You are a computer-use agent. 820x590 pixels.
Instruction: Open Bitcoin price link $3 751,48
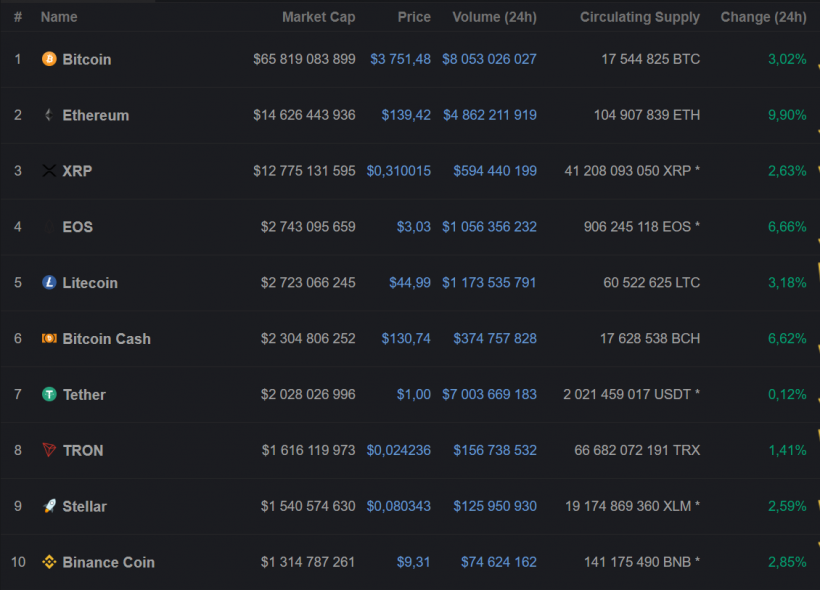click(400, 59)
